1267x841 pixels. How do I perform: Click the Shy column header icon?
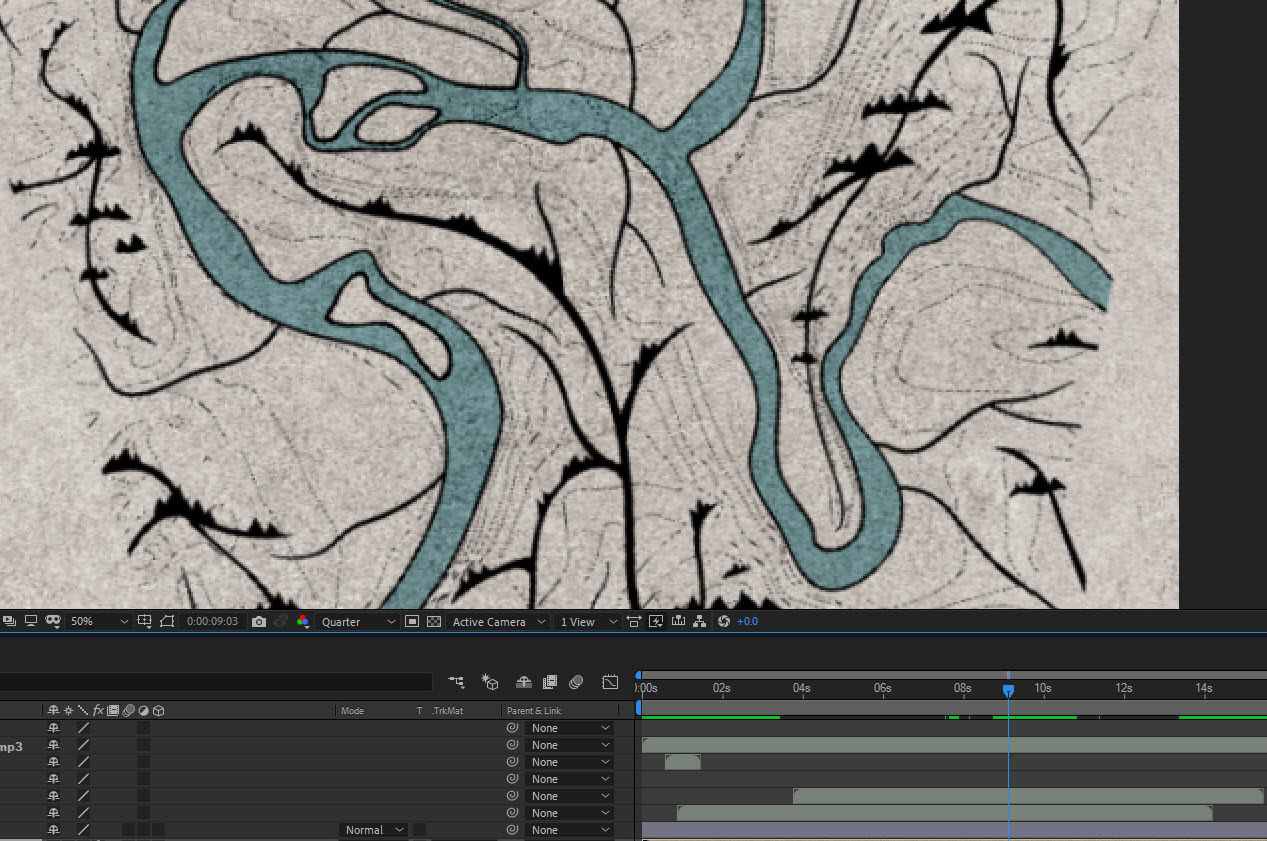[54, 711]
